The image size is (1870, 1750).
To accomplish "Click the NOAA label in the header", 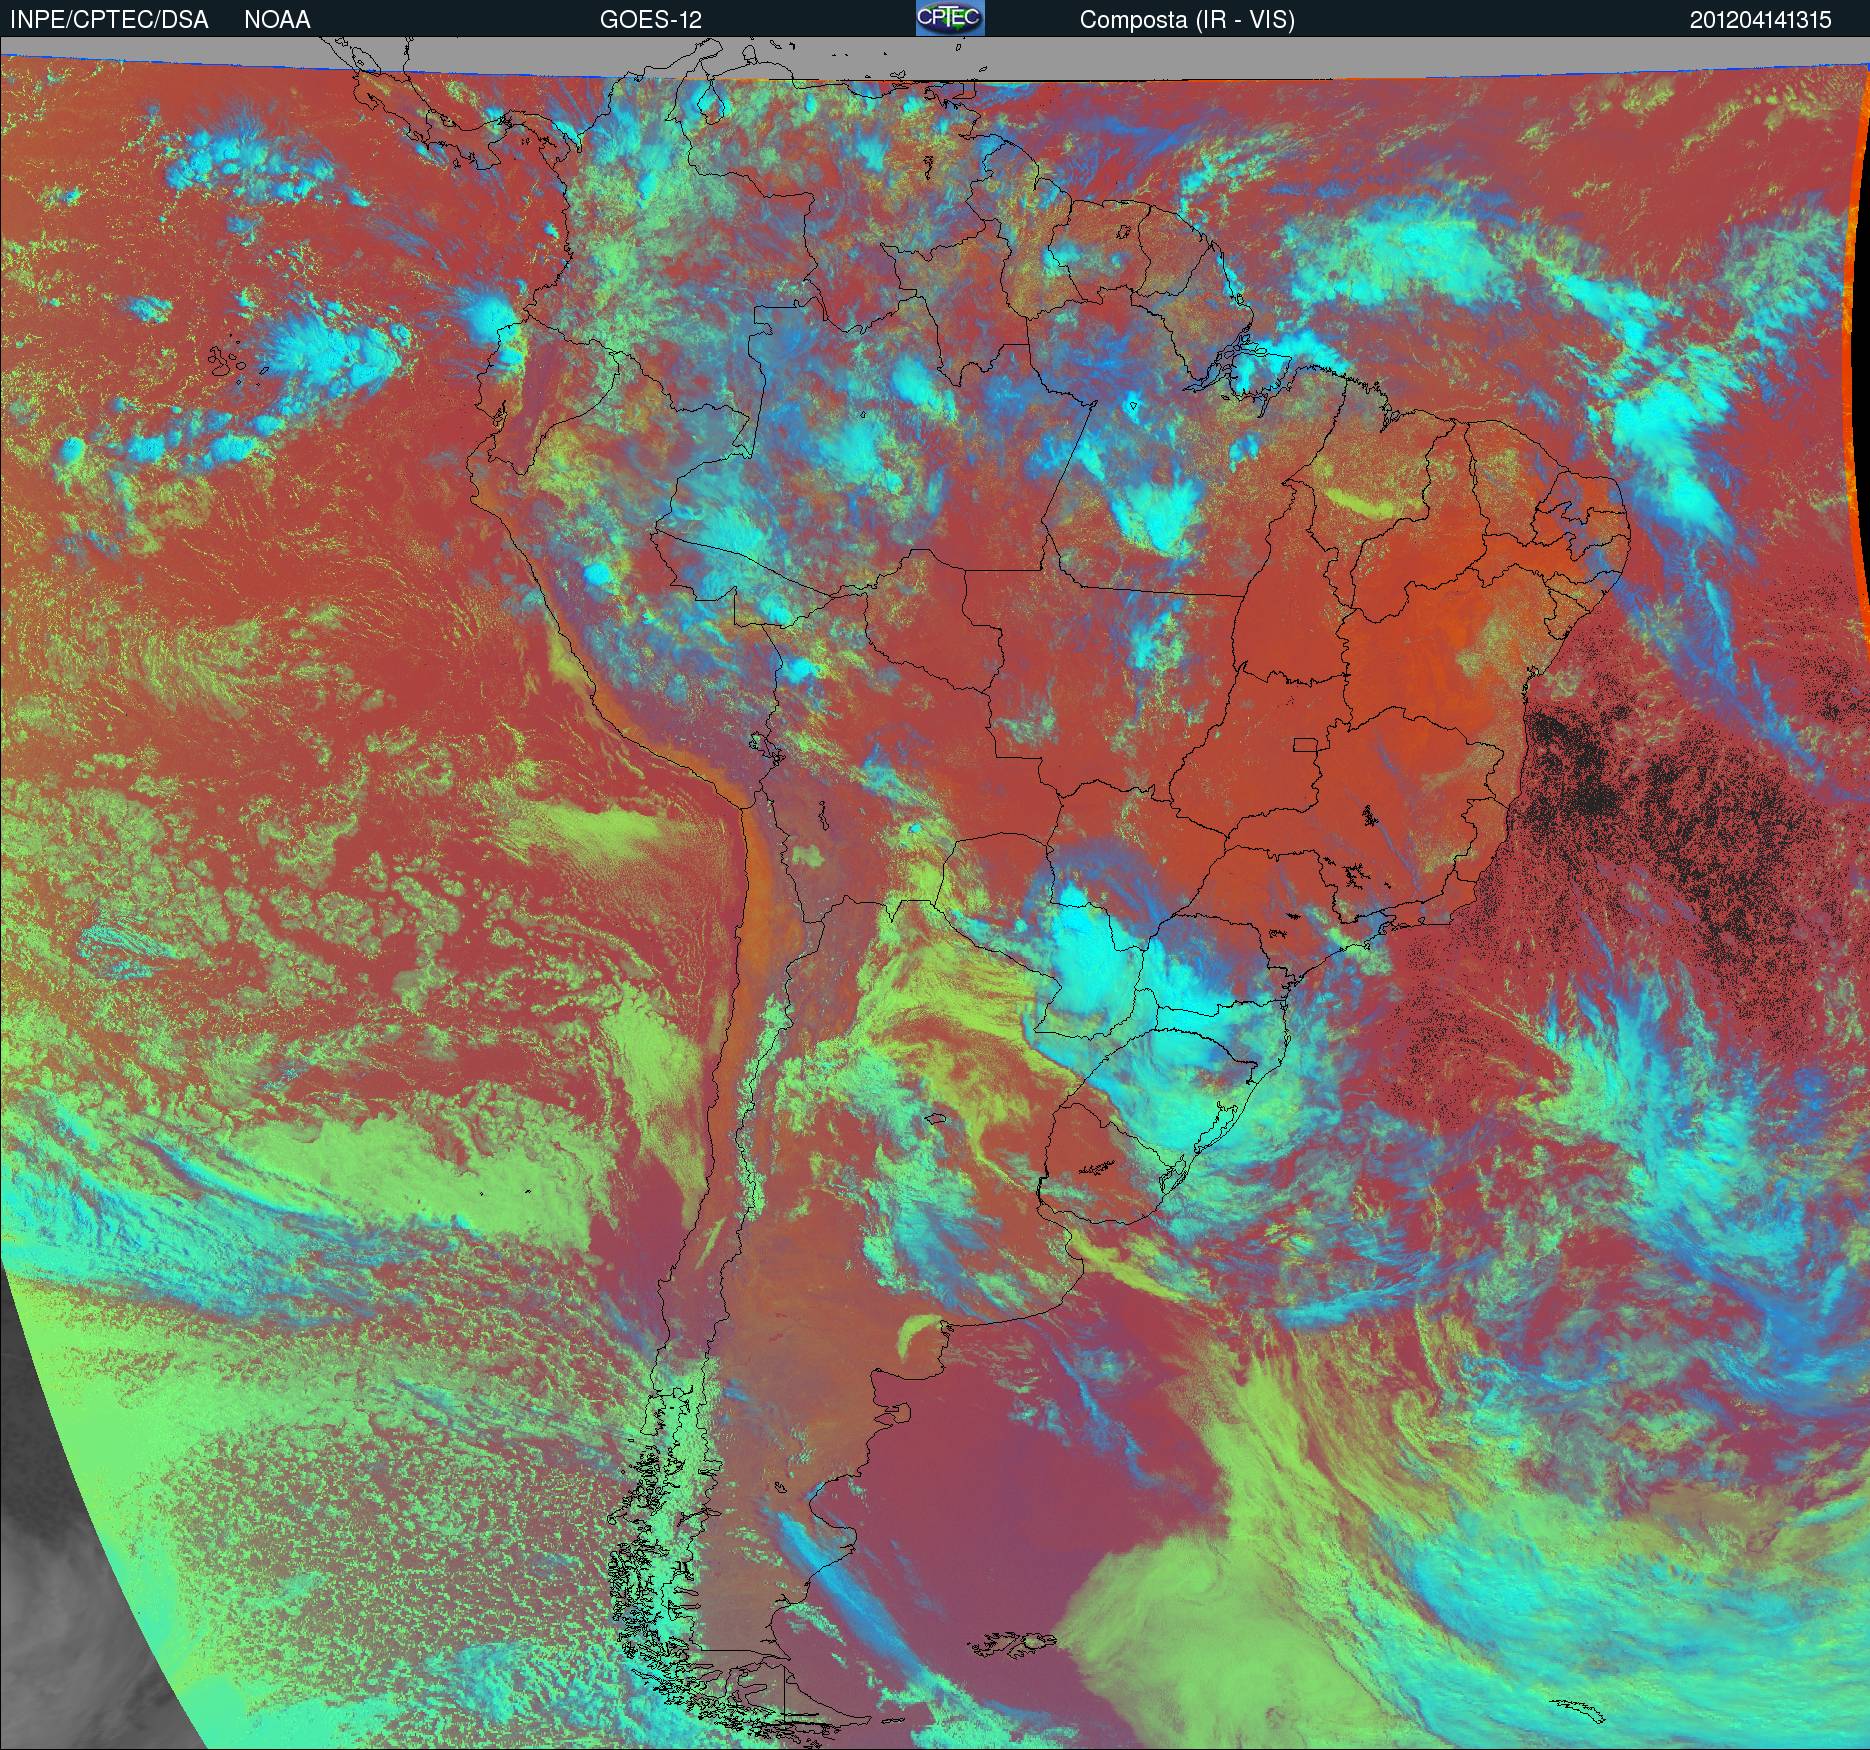I will [277, 20].
